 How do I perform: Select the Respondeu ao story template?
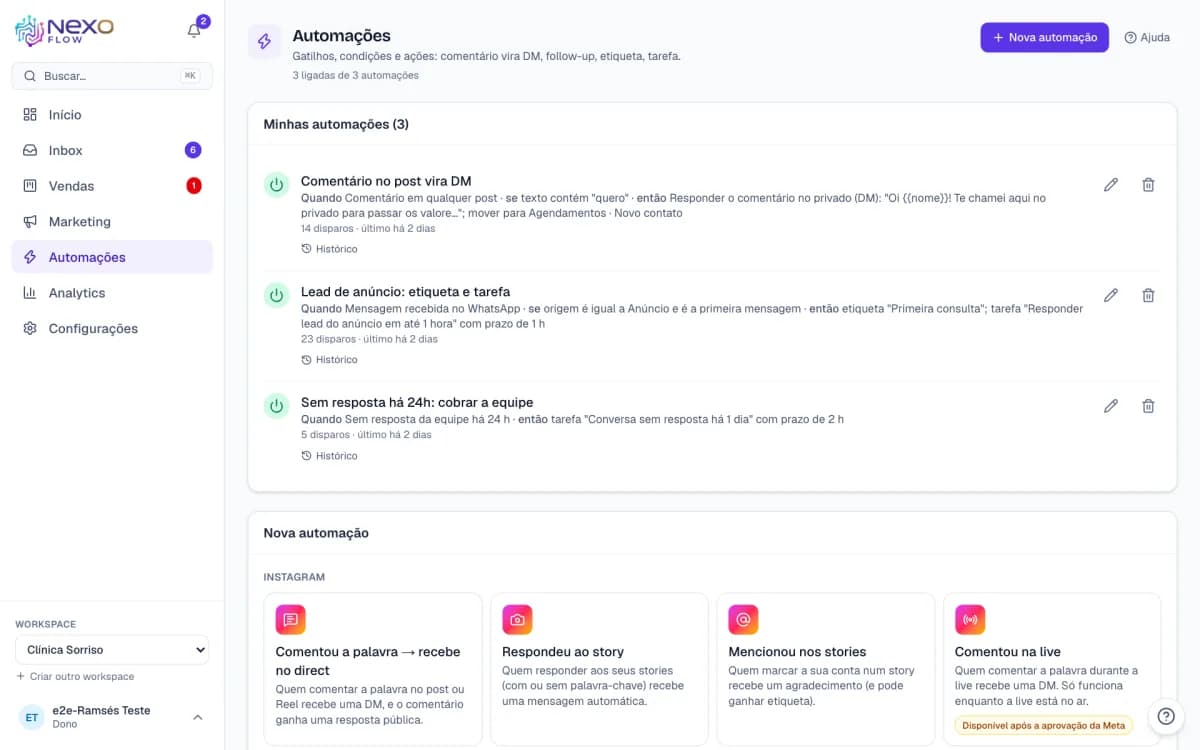(x=599, y=669)
